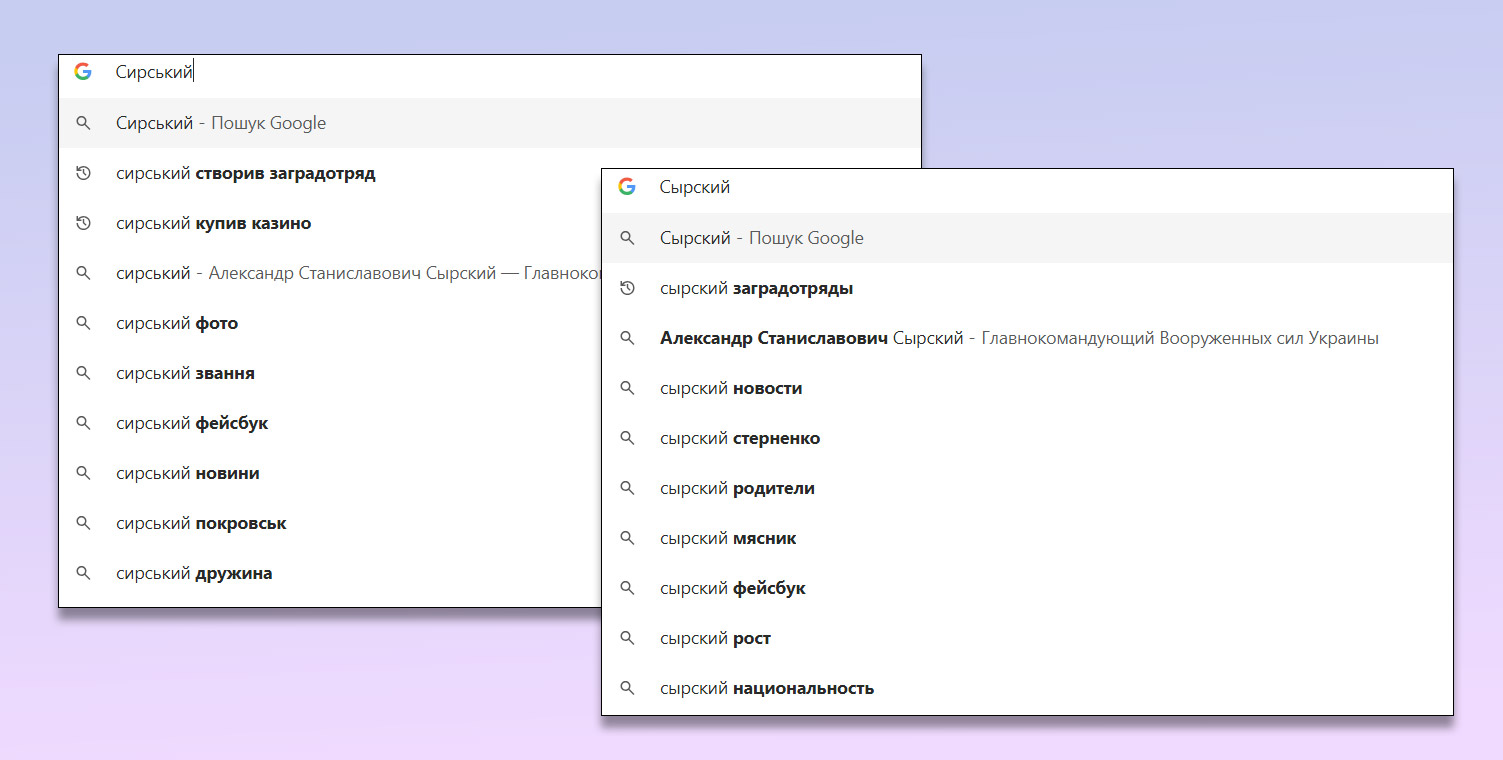Viewport: 1503px width, 760px height.
Task: Click magnifier icon next to "Сырский - Пошук Google"
Action: pyautogui.click(x=627, y=238)
